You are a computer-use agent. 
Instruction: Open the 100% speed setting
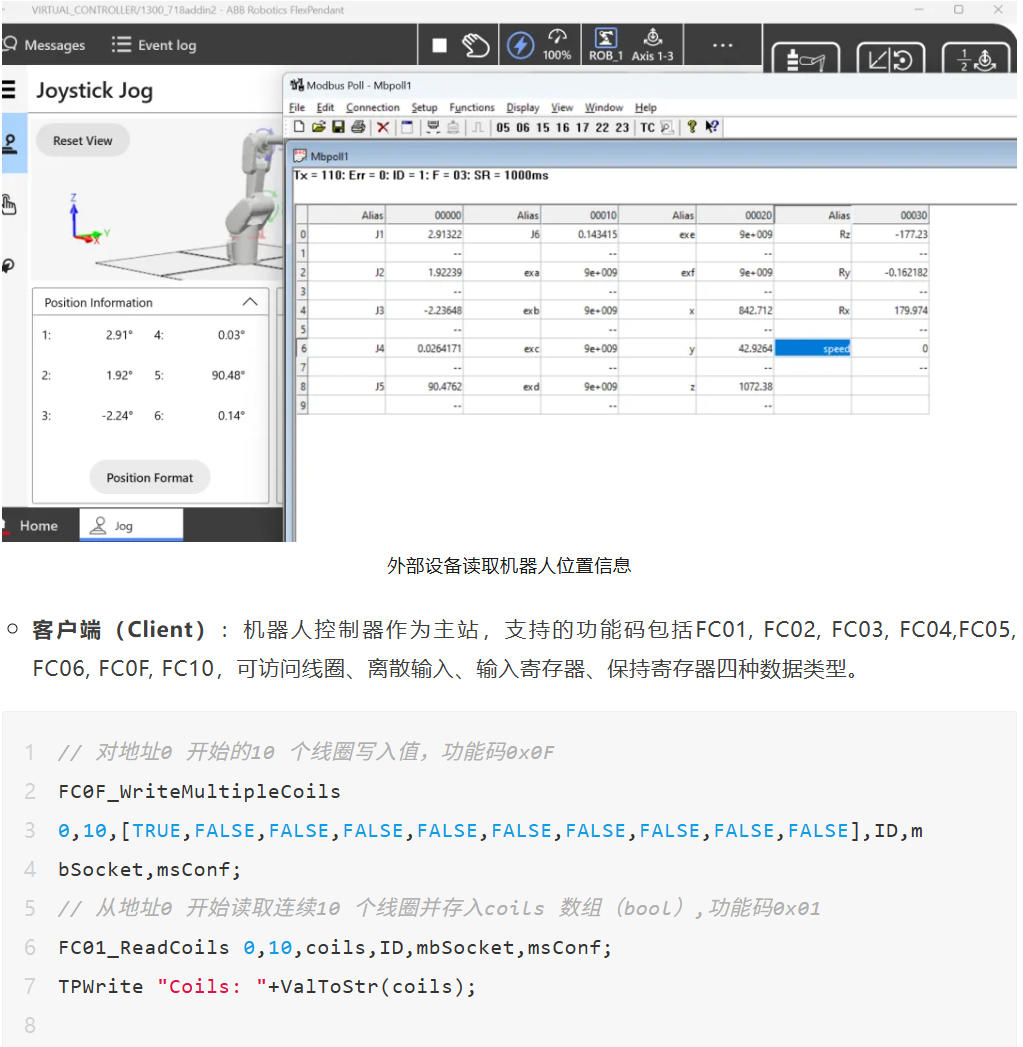pos(557,46)
